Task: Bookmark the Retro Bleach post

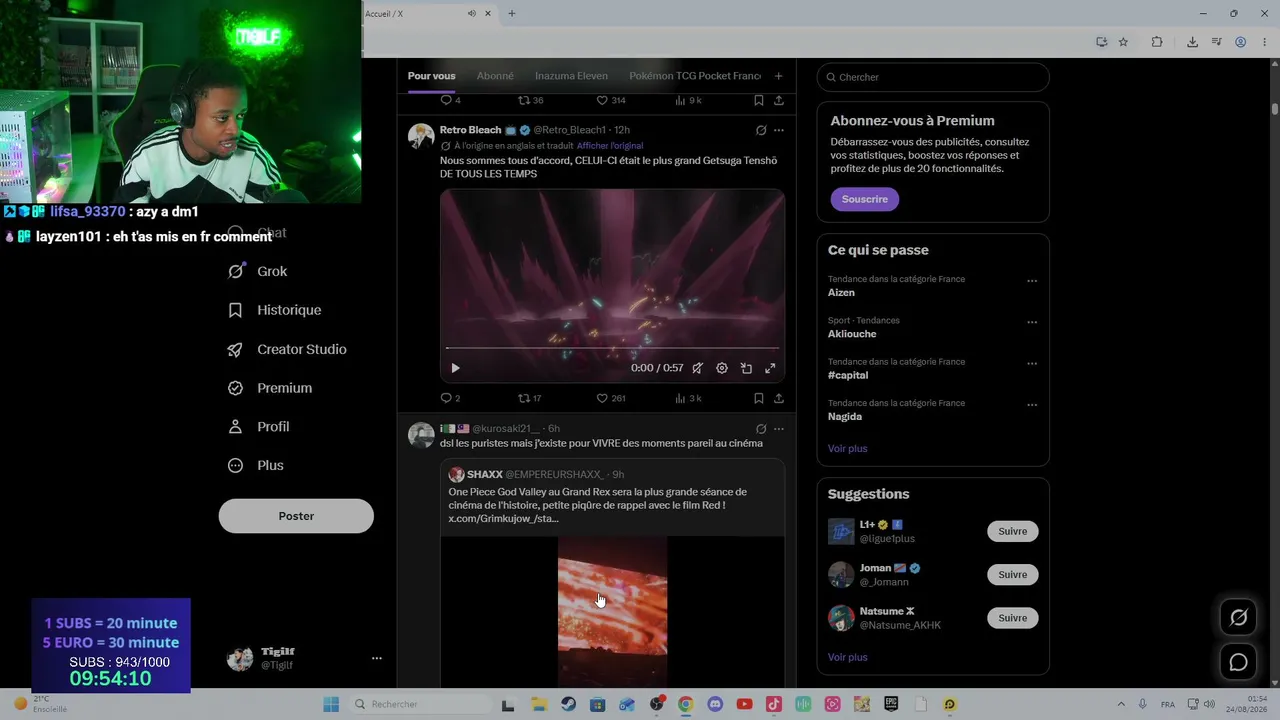Action: (759, 398)
